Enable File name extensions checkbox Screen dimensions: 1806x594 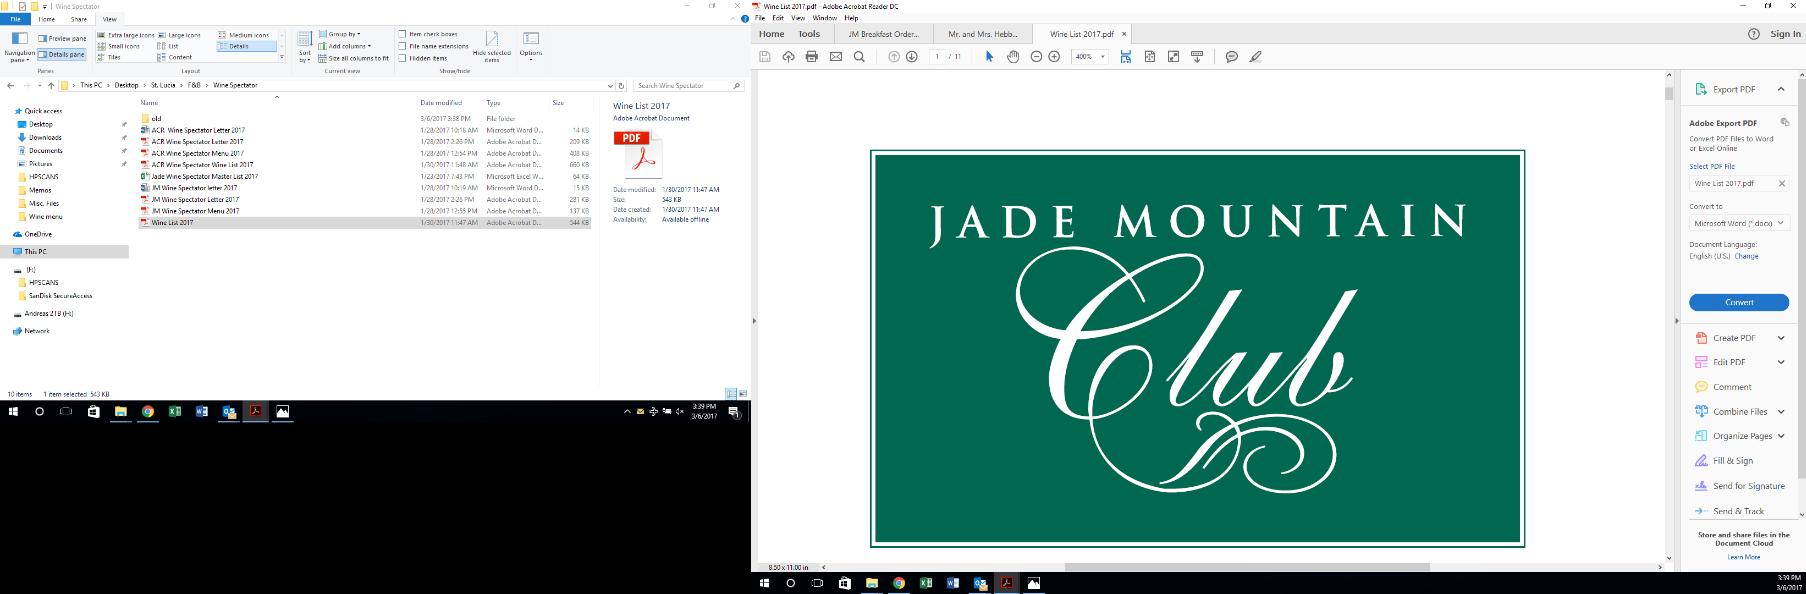pyautogui.click(x=433, y=46)
